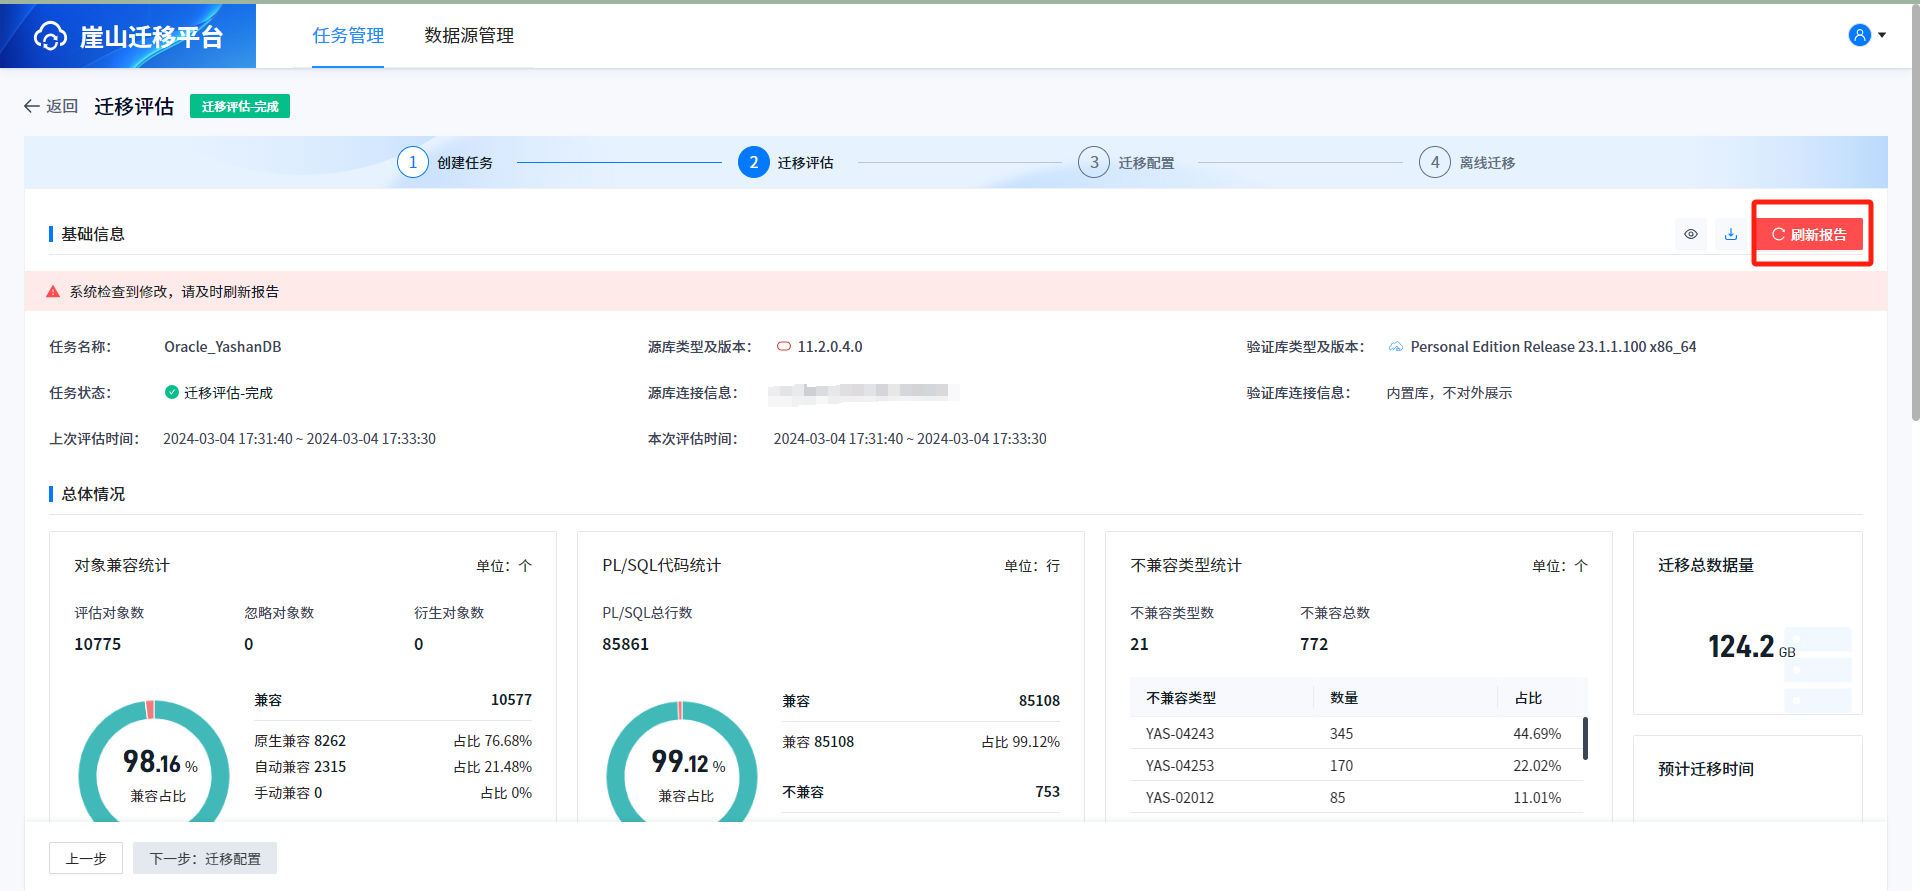The image size is (1920, 891).
Task: Click the 不兼容类型统计 card title
Action: tap(1186, 565)
